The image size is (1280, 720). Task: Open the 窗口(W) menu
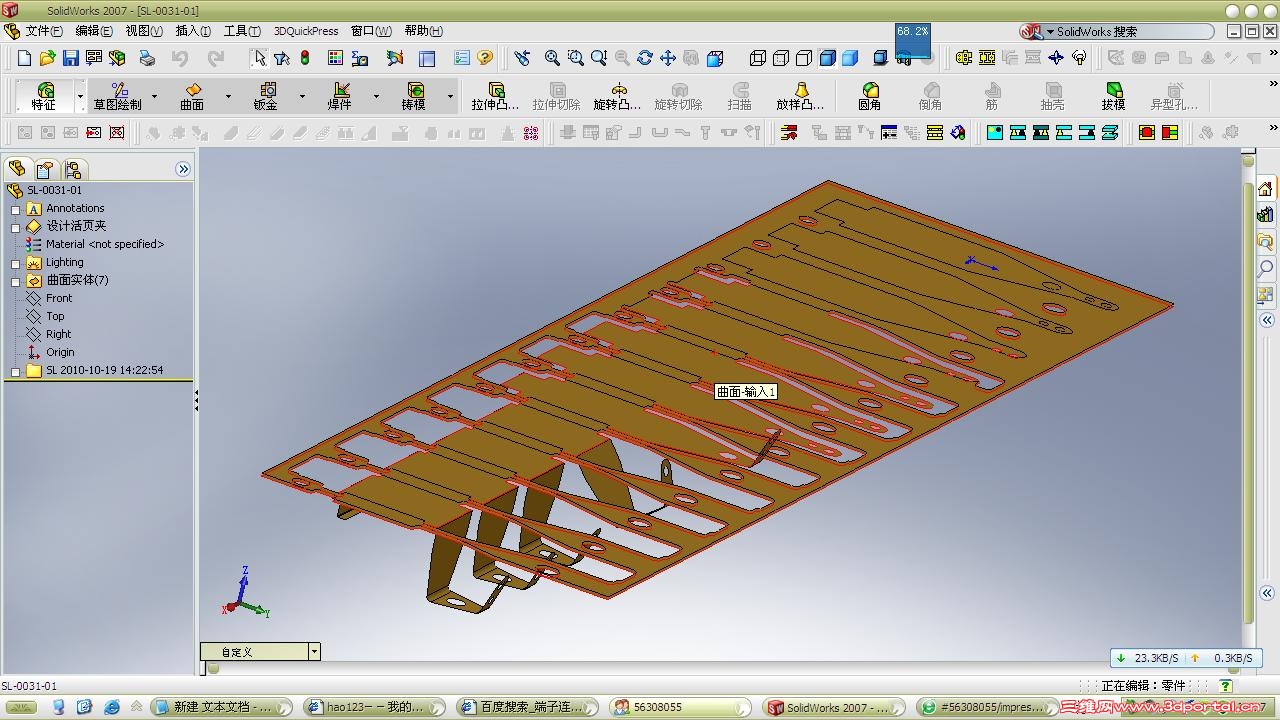click(371, 31)
